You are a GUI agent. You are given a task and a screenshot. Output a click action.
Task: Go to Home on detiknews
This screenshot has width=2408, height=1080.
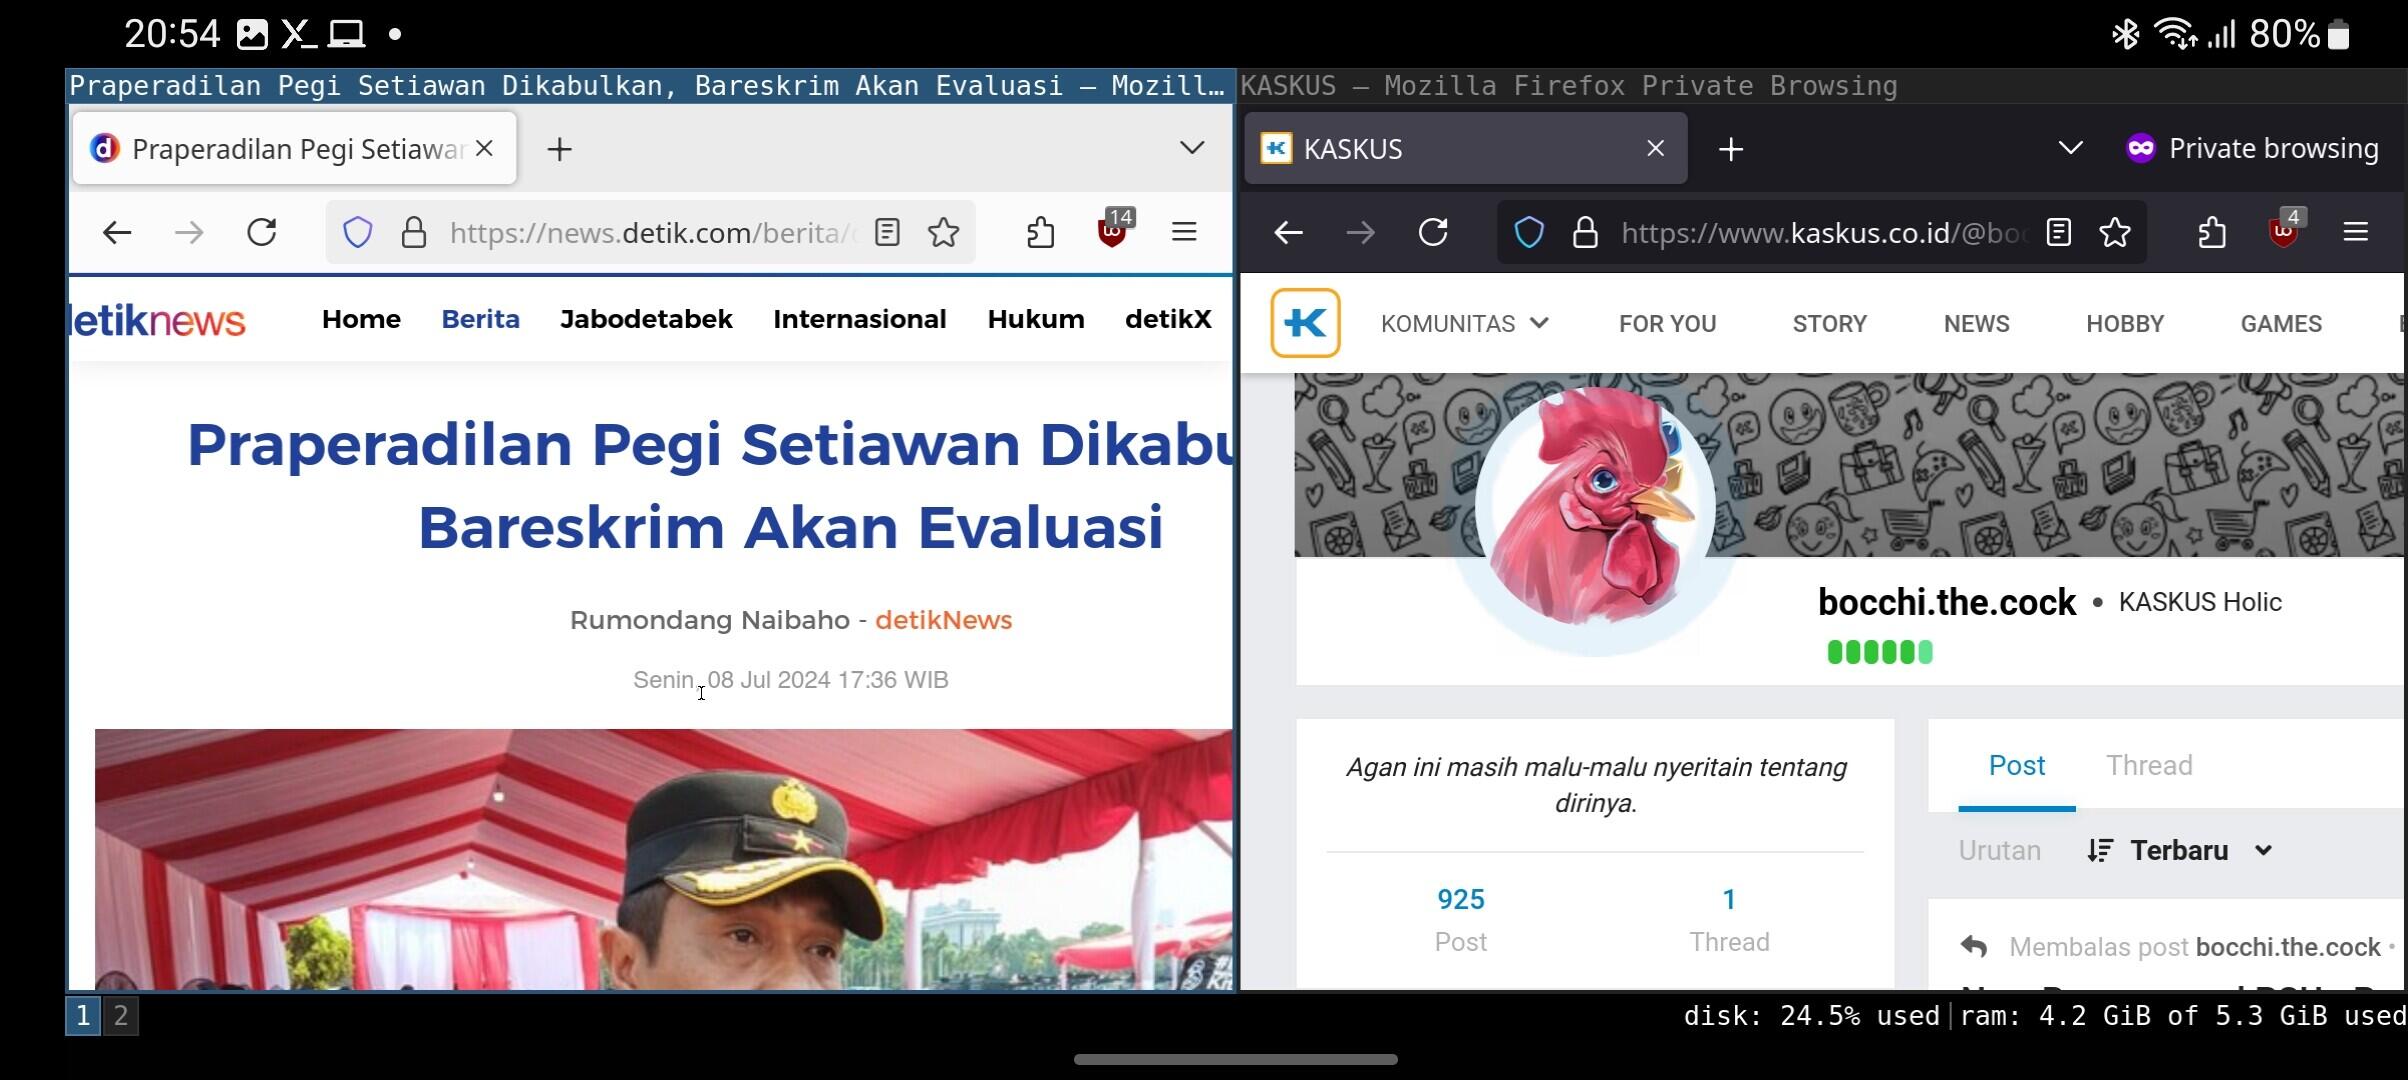coord(361,319)
